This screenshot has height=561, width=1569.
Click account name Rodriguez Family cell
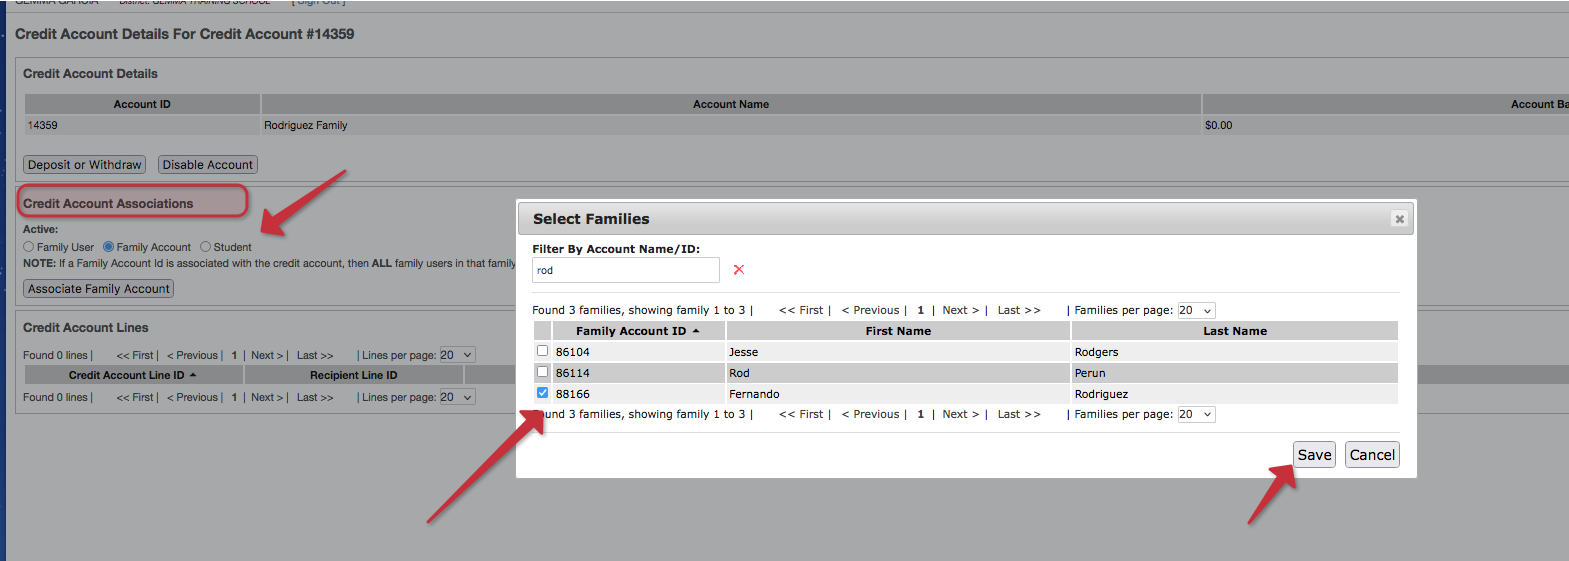731,125
